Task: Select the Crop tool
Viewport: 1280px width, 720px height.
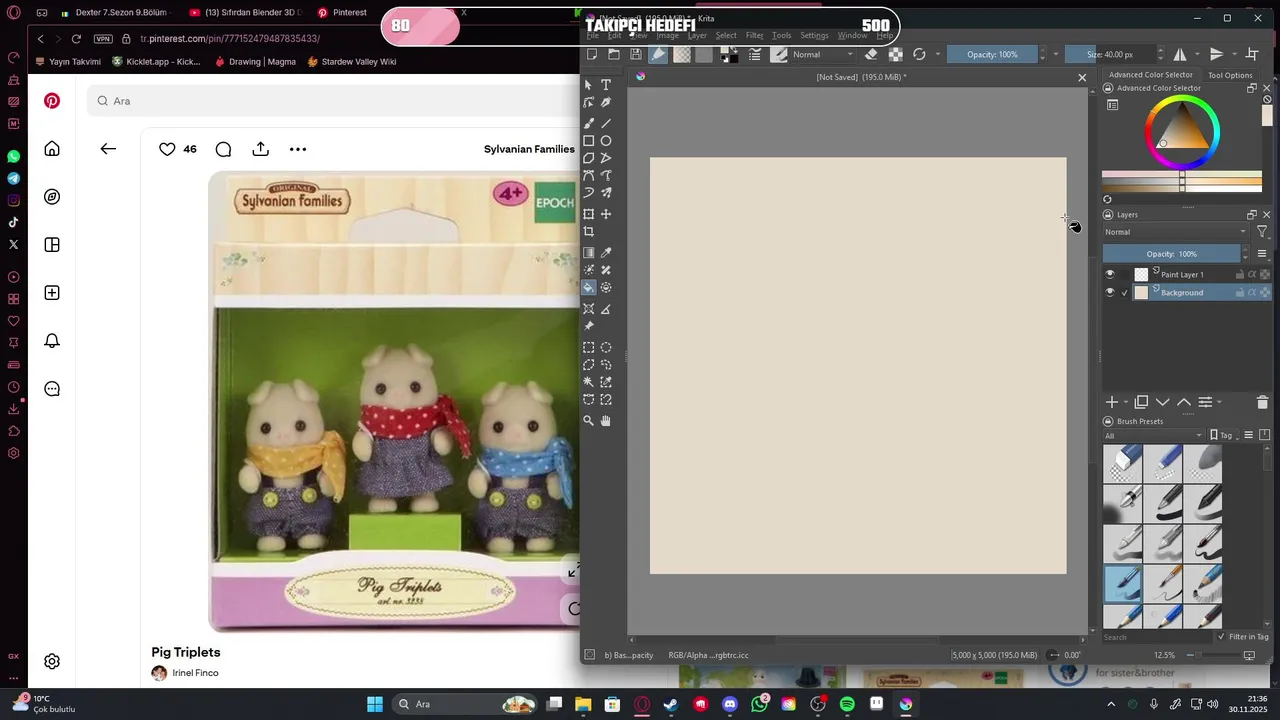Action: click(589, 232)
